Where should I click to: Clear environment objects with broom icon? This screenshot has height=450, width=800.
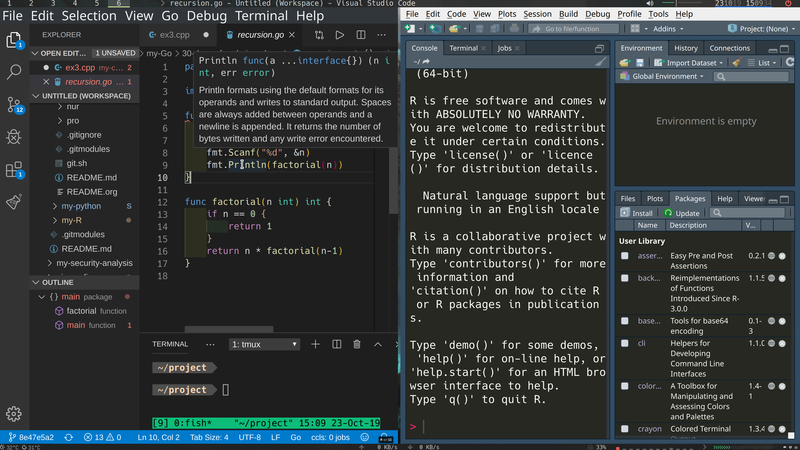736,62
